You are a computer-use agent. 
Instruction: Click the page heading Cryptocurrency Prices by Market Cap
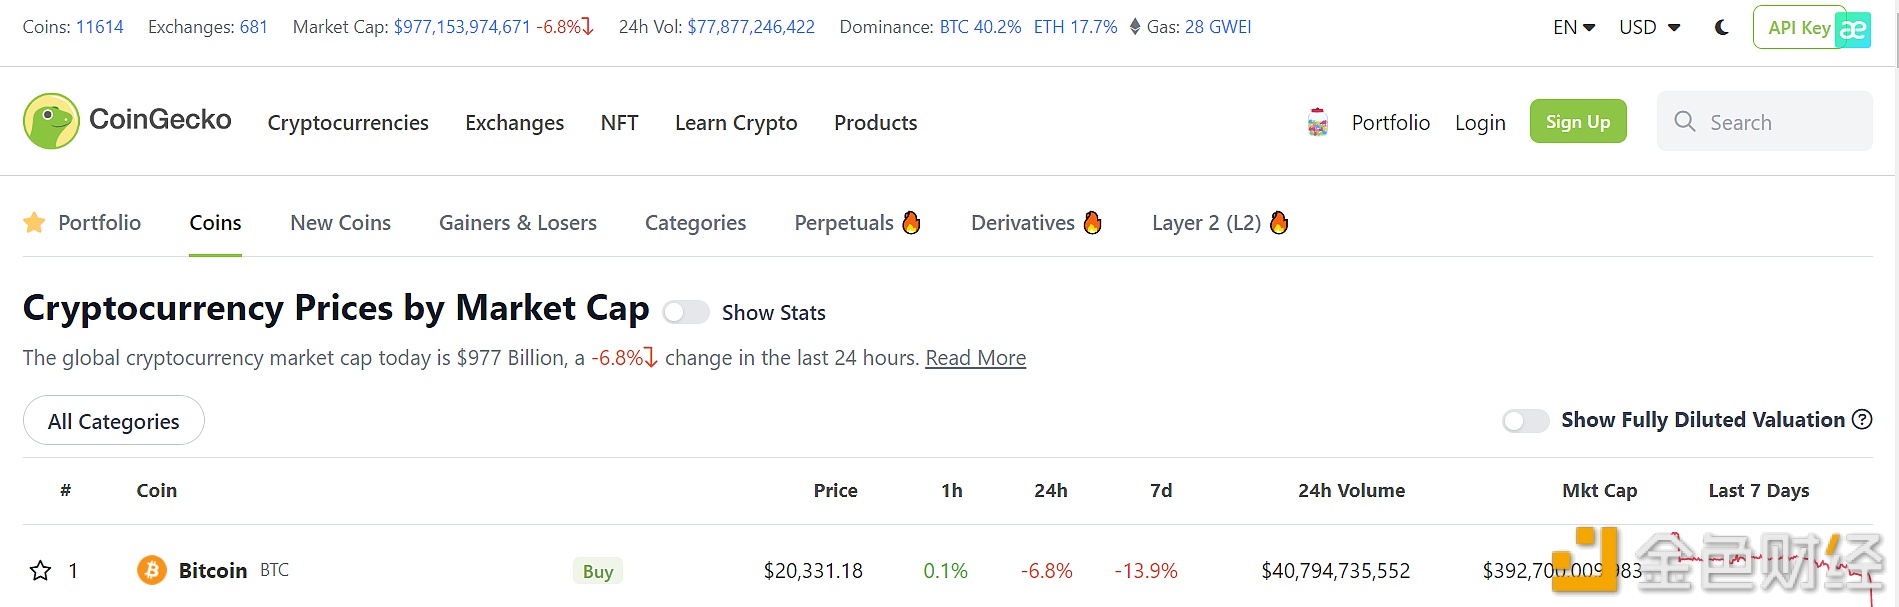[336, 309]
